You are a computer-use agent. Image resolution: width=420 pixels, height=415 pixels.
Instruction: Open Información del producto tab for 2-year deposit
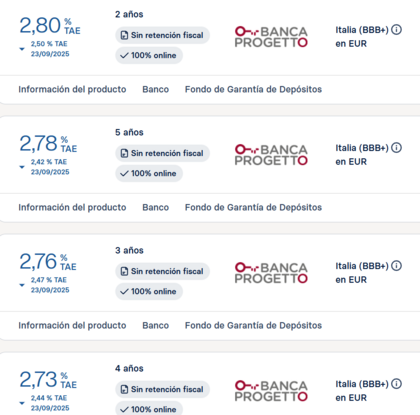point(72,89)
